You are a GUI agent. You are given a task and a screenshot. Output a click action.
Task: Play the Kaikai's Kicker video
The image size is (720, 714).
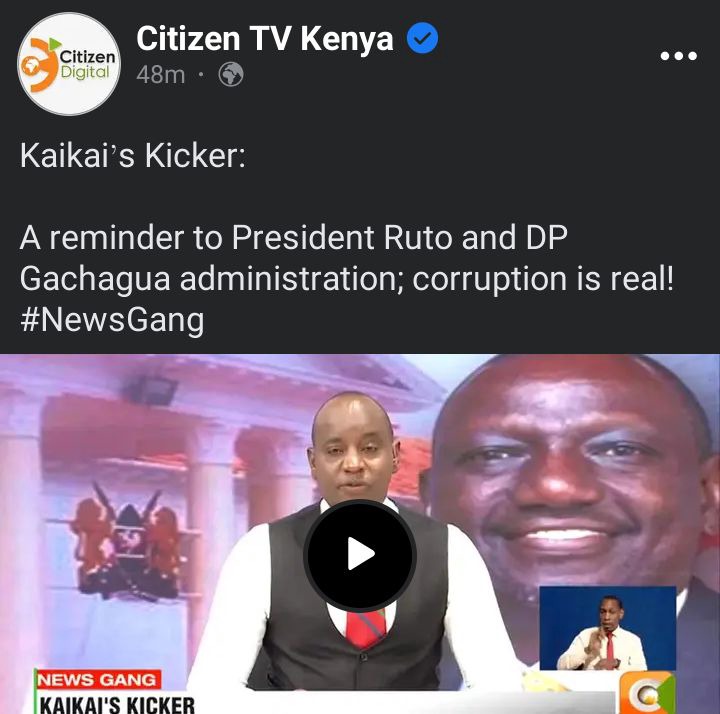click(360, 555)
